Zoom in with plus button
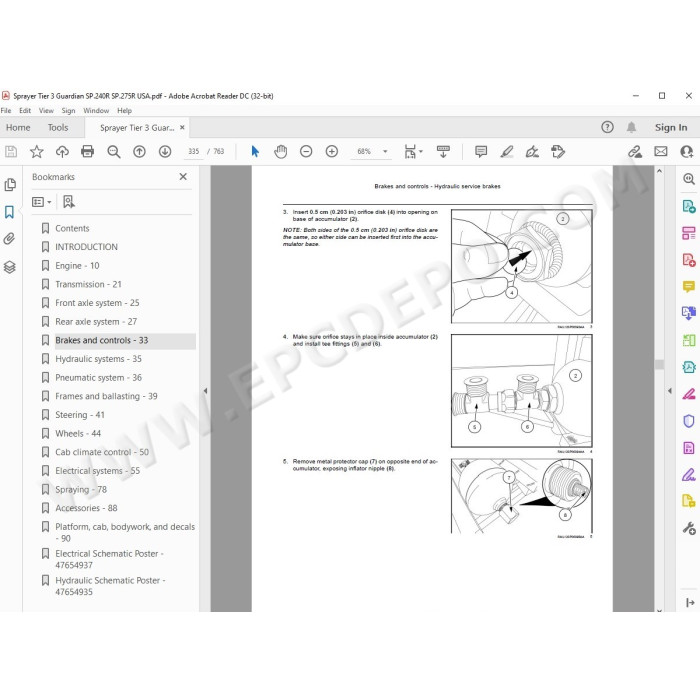 [332, 152]
